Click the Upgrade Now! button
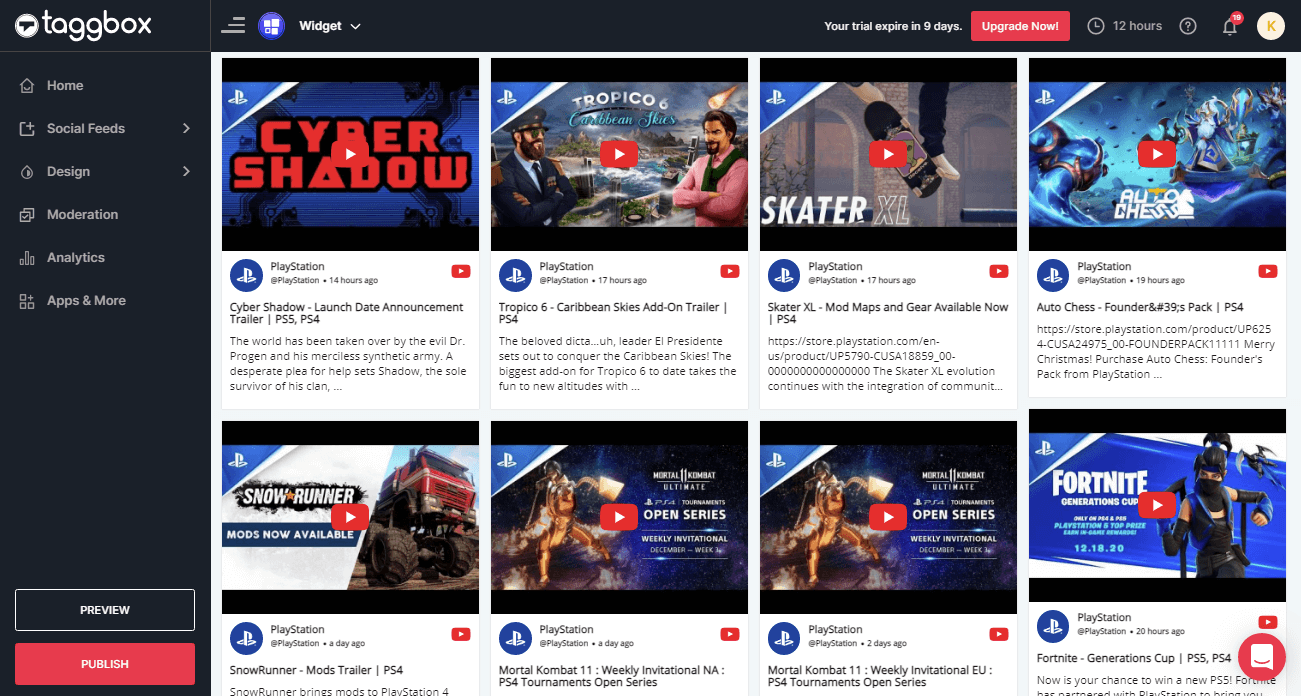 tap(1020, 26)
